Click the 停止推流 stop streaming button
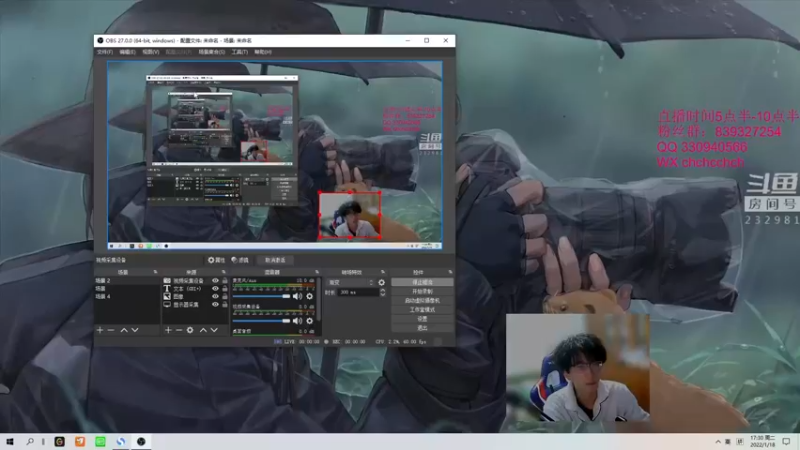Image resolution: width=800 pixels, height=450 pixels. [422, 282]
